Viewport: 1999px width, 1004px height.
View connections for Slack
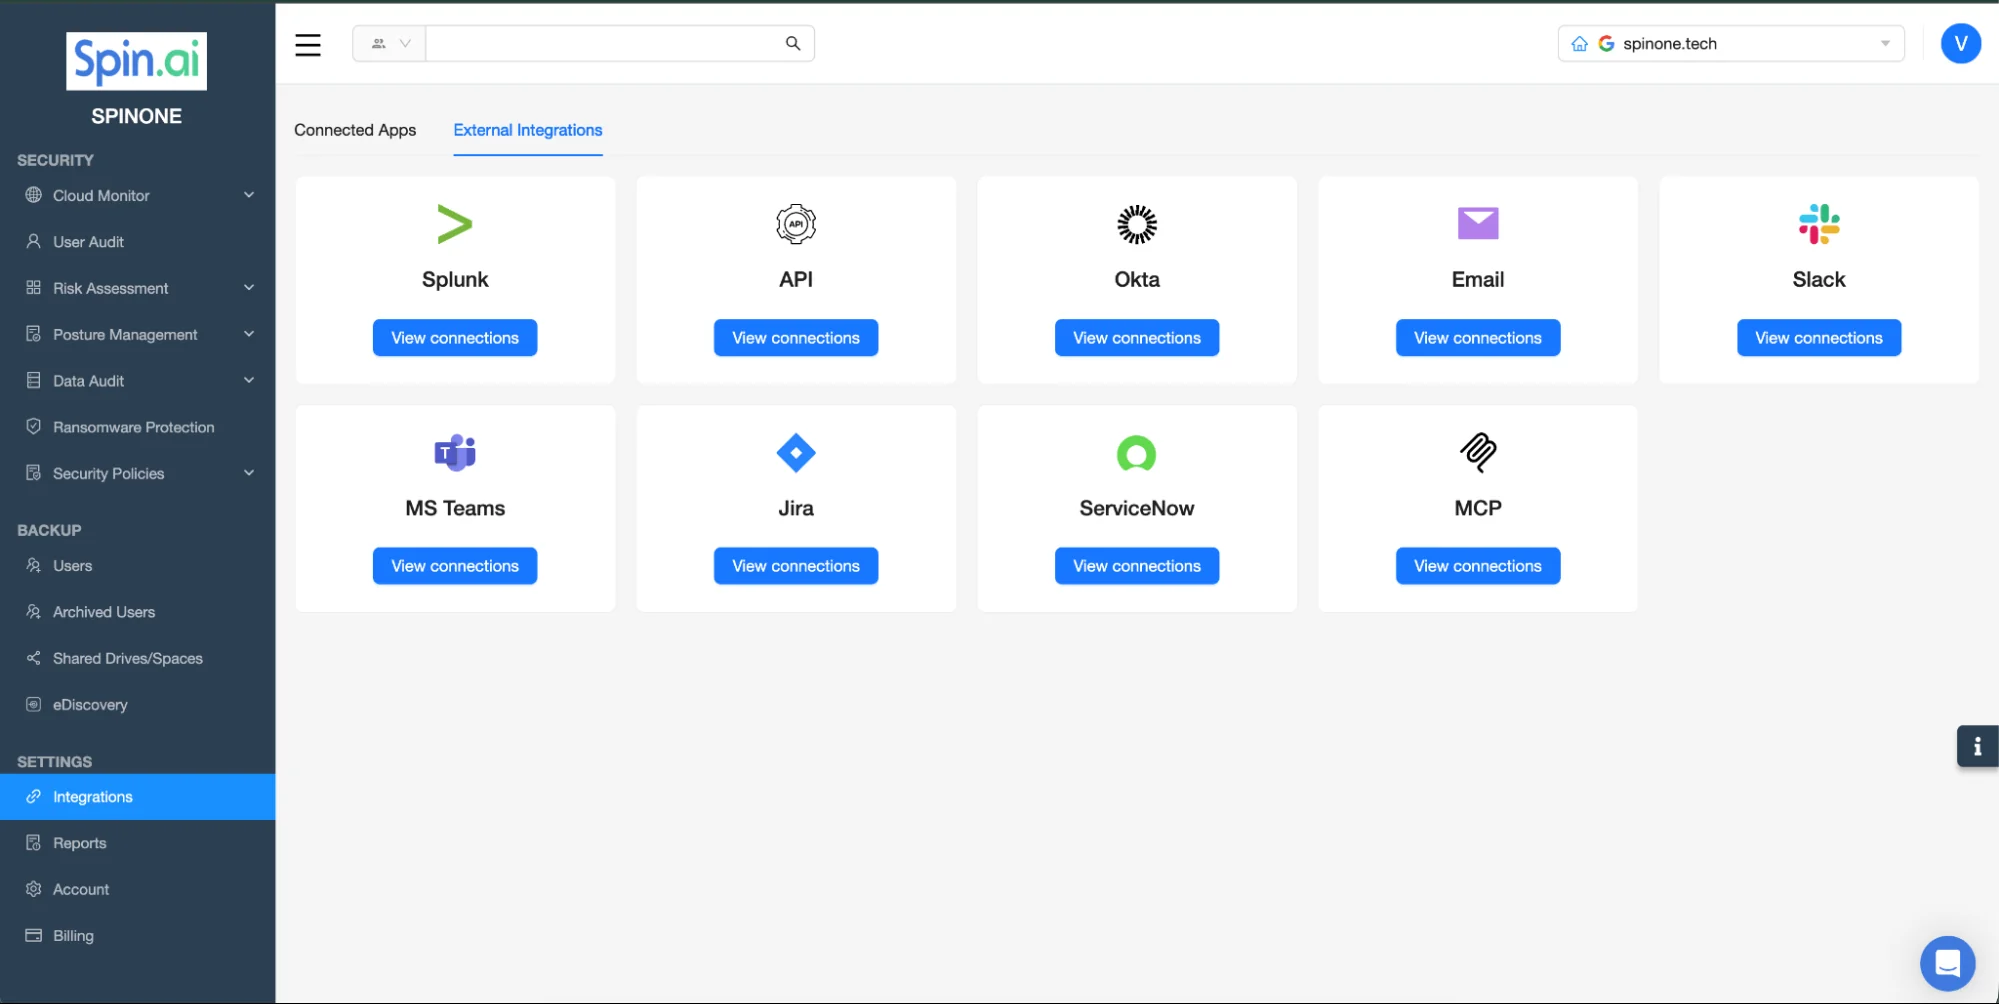[1819, 338]
